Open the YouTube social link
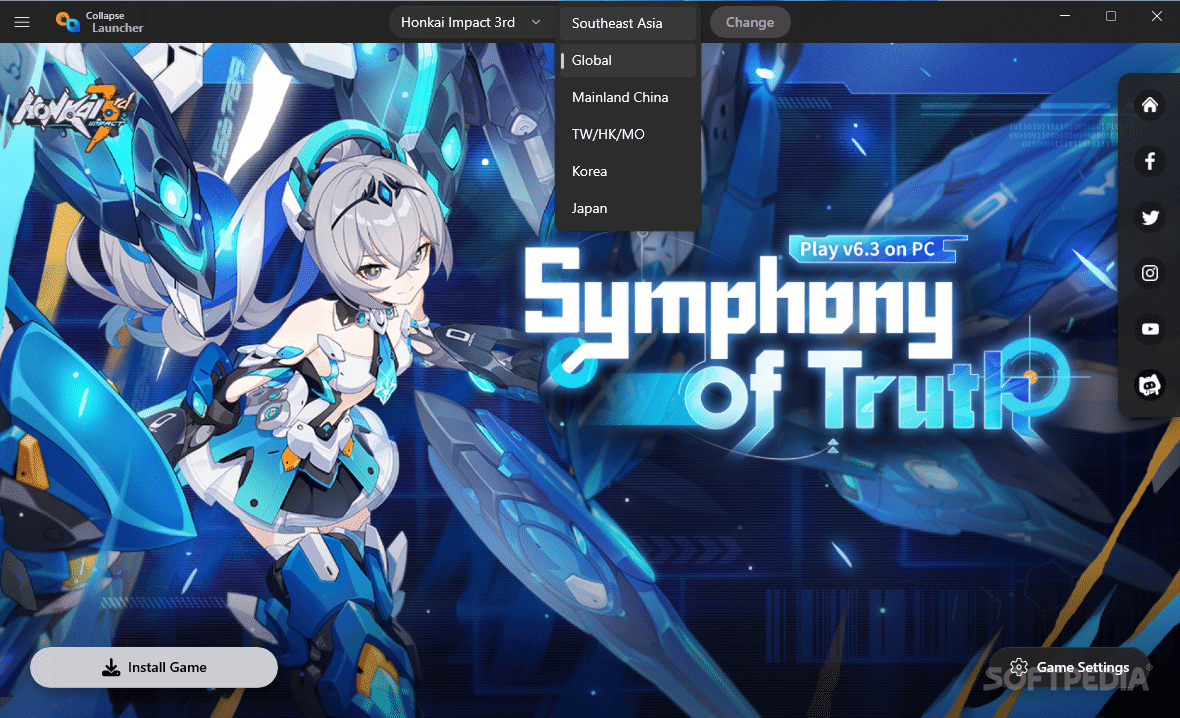 1149,329
